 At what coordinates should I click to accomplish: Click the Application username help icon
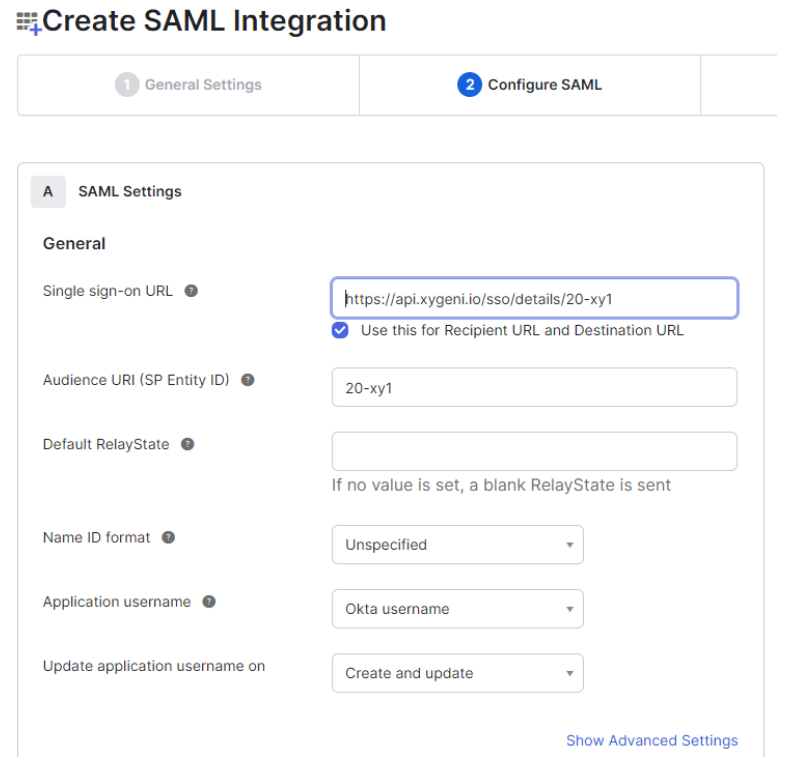point(209,602)
